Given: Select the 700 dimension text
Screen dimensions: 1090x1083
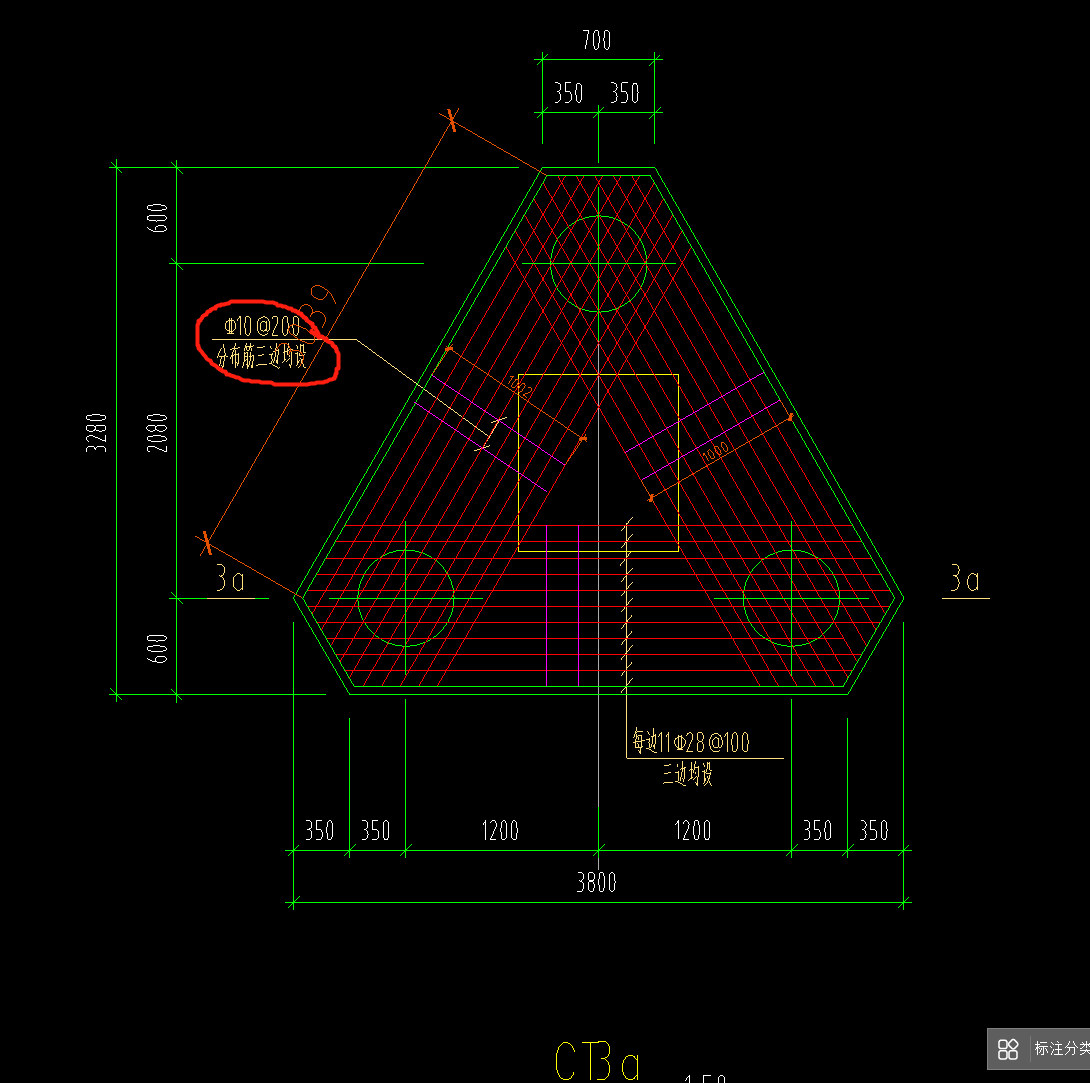Looking at the screenshot, I should [x=596, y=40].
